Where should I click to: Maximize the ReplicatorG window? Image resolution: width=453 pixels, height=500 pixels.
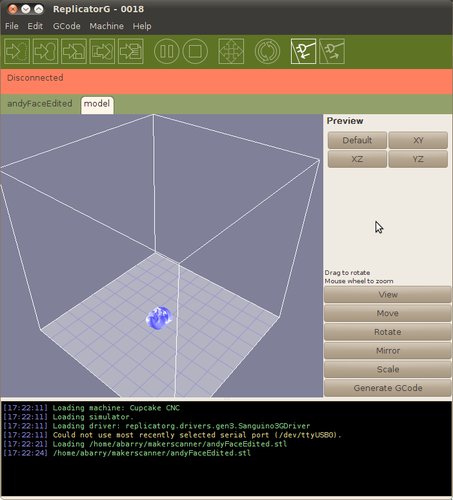(39, 9)
